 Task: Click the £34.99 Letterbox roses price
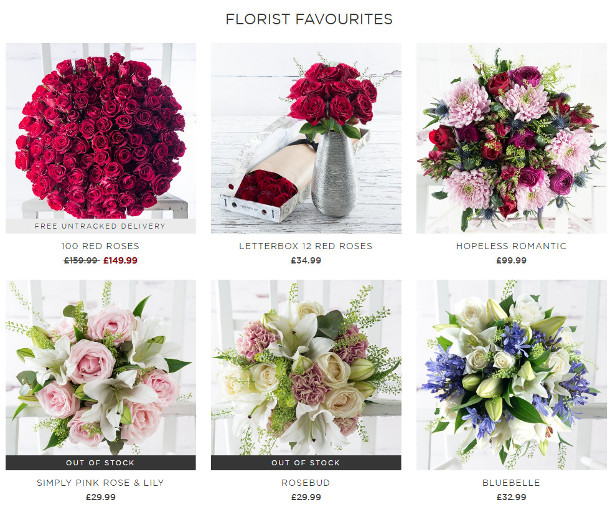tap(306, 261)
